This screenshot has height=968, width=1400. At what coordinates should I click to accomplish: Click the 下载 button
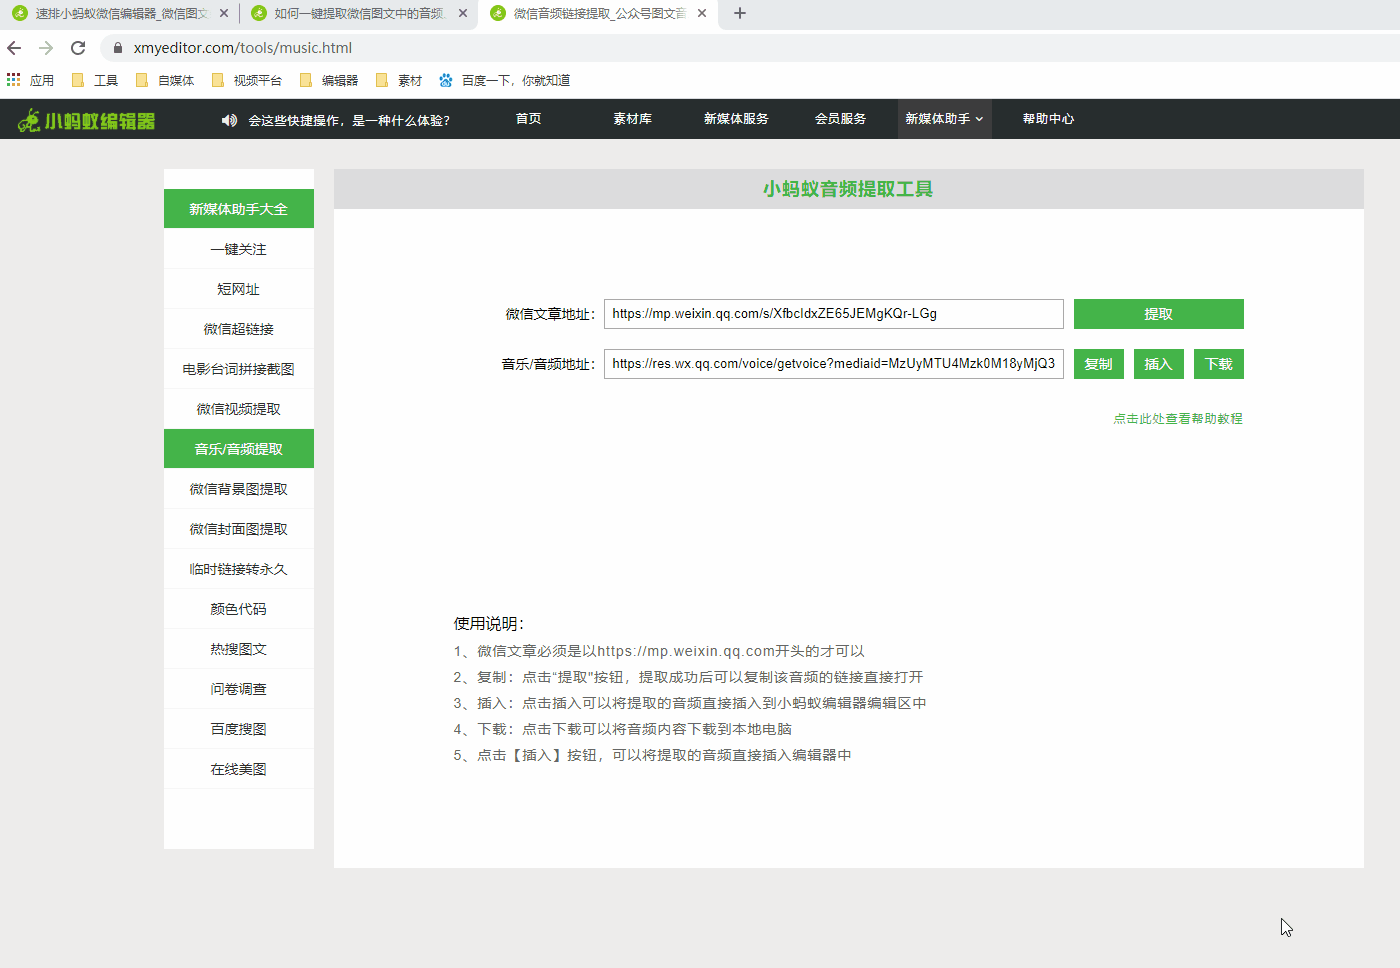click(x=1218, y=364)
